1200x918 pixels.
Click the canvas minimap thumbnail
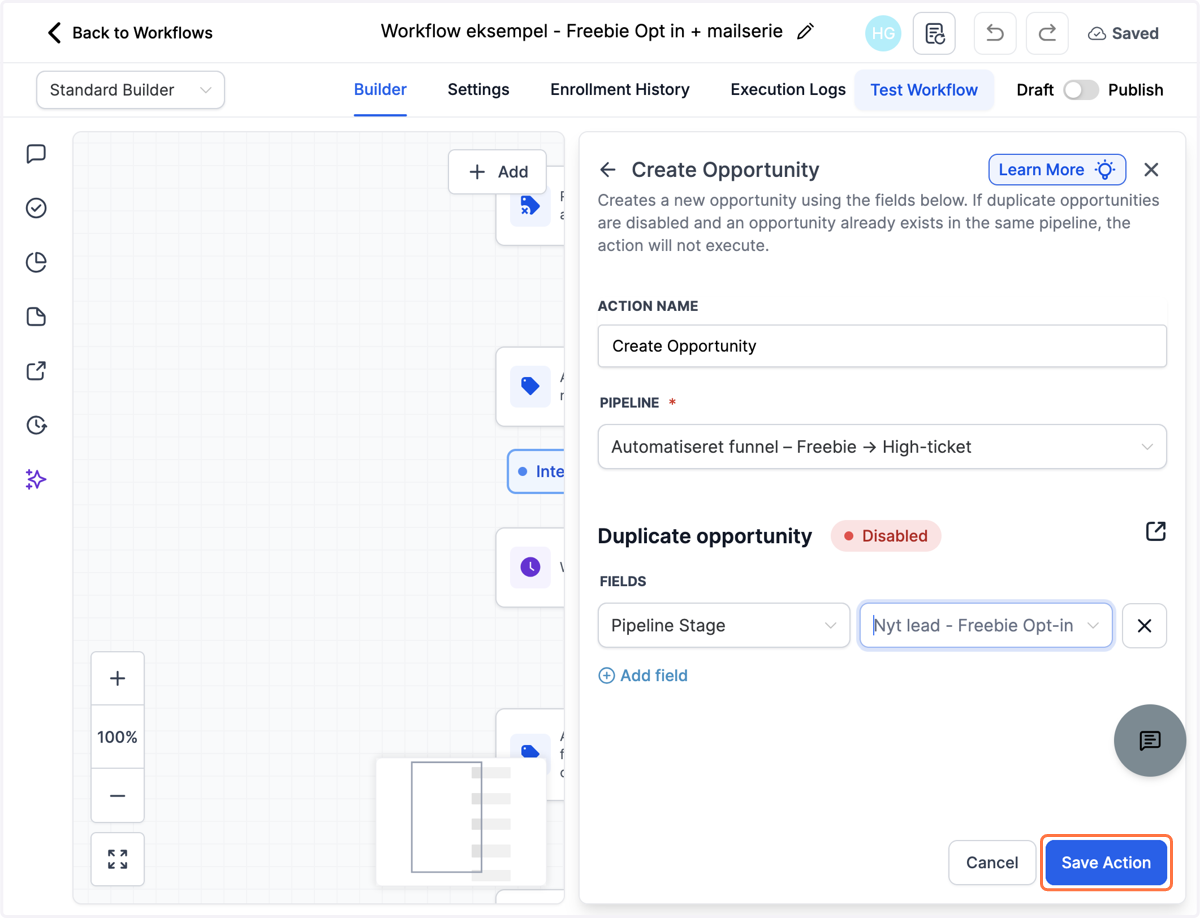[x=461, y=821]
